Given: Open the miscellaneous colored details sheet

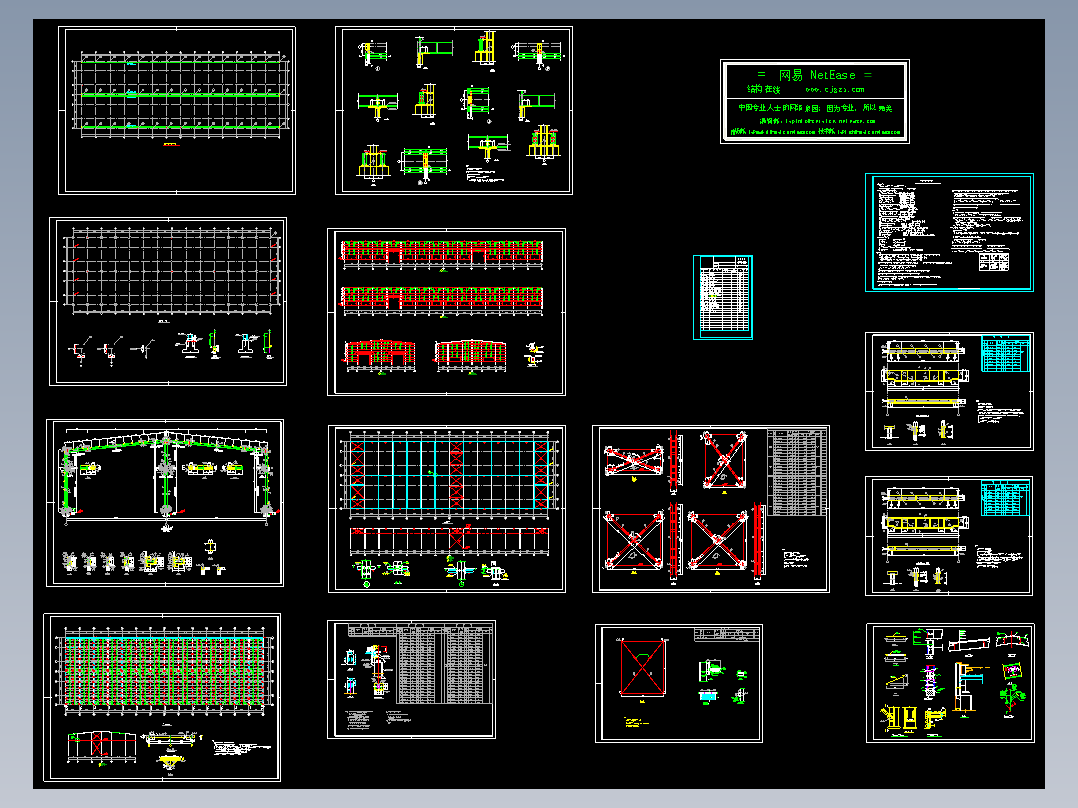Looking at the screenshot, I should click(x=950, y=684).
